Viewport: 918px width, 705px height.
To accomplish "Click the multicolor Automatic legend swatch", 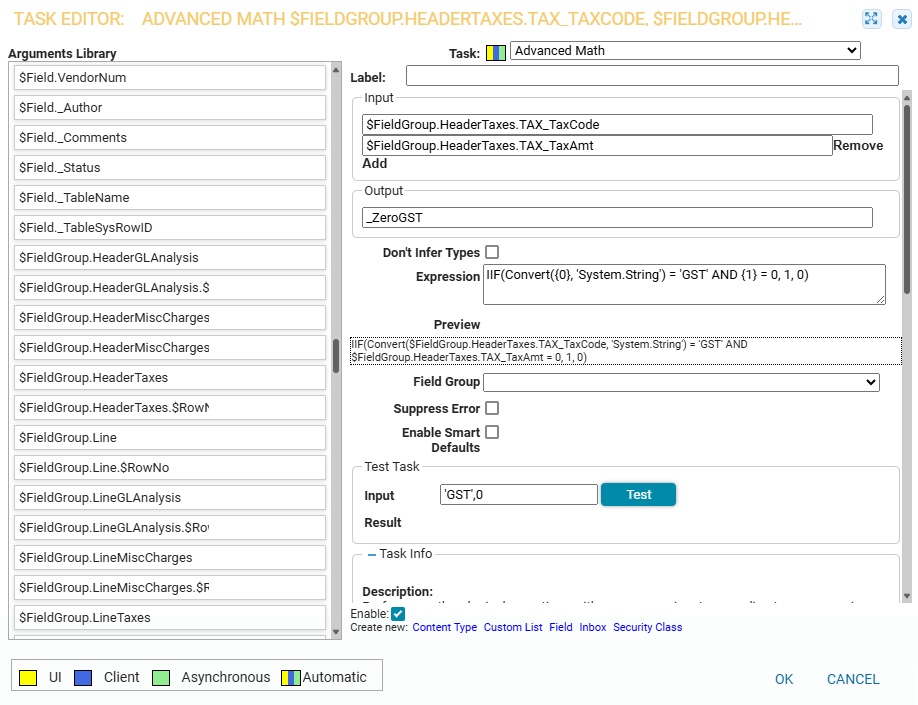I will 291,677.
